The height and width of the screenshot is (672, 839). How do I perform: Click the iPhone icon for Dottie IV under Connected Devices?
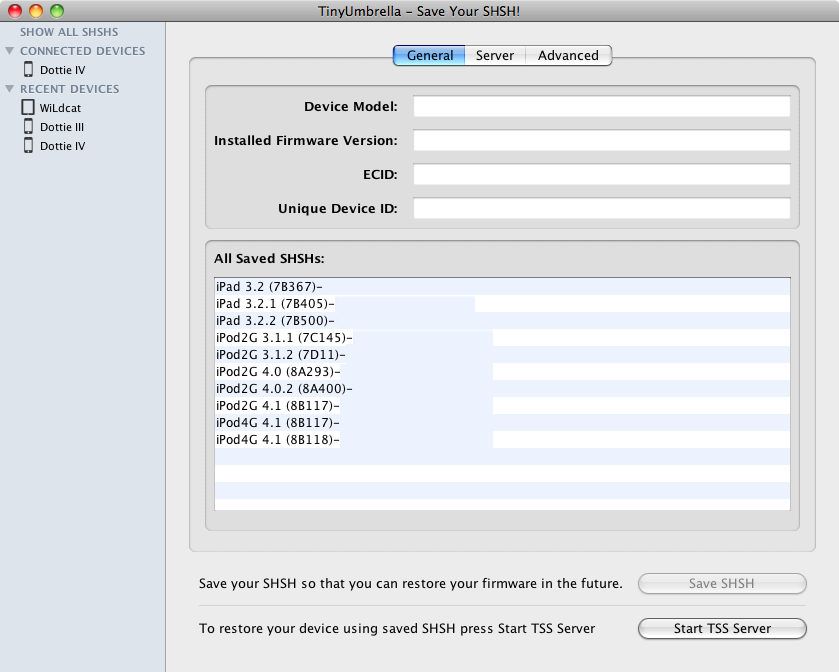pos(28,70)
